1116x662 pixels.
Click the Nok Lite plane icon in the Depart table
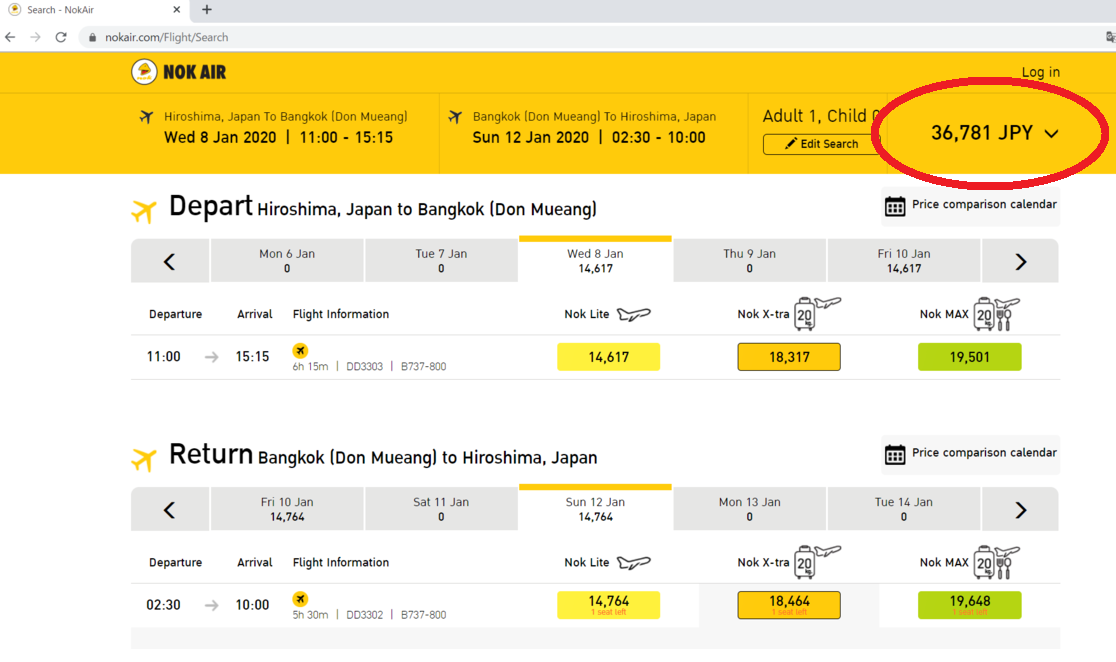click(633, 314)
